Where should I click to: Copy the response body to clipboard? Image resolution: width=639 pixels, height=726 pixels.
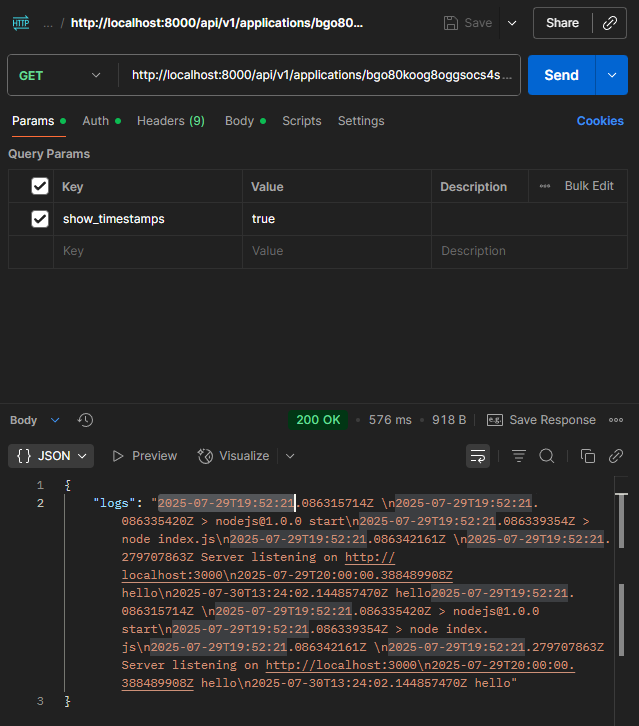pyautogui.click(x=588, y=456)
